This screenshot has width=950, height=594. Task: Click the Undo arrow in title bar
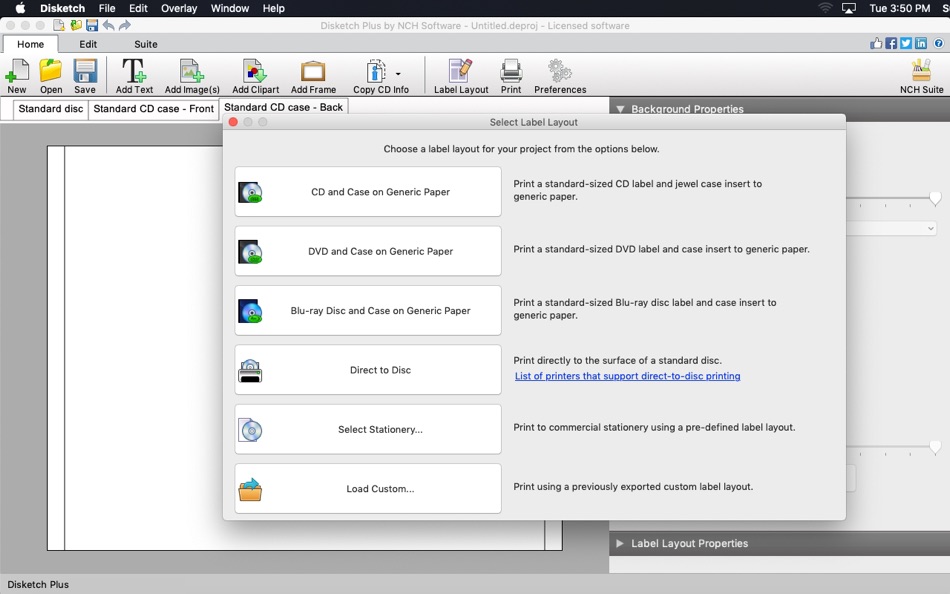click(108, 25)
